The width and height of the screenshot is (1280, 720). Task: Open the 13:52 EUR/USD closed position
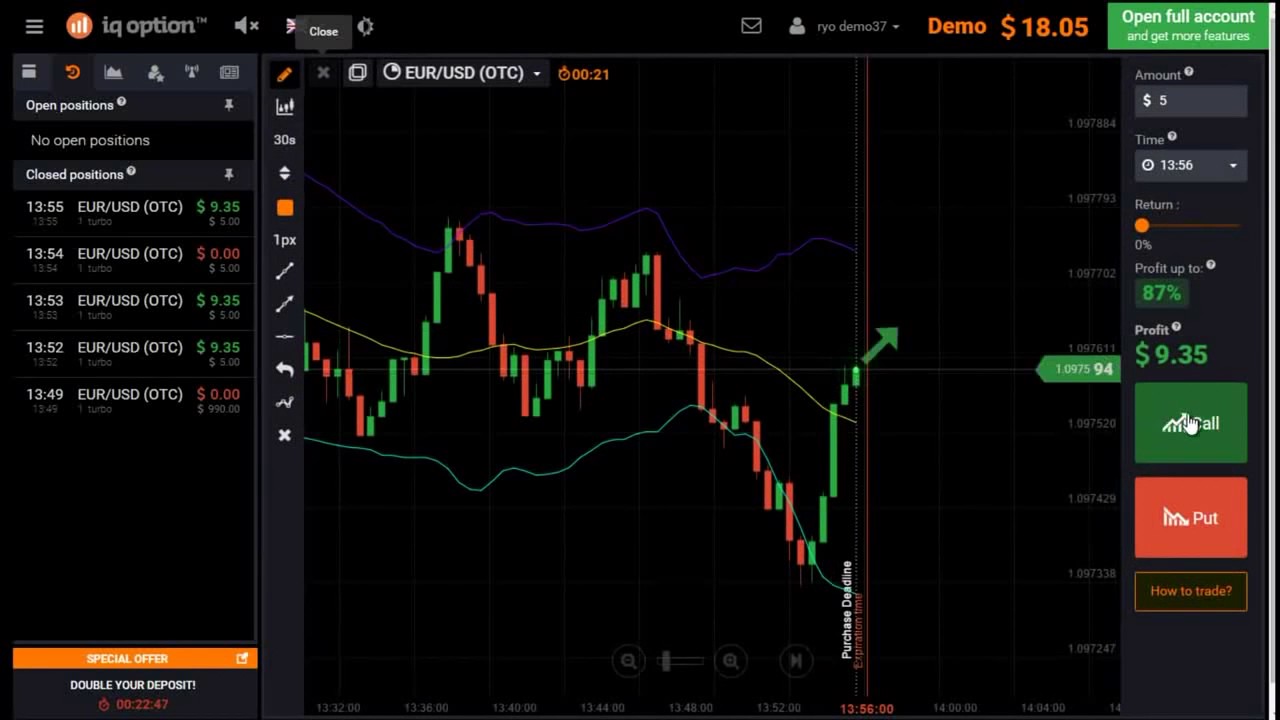(x=133, y=354)
